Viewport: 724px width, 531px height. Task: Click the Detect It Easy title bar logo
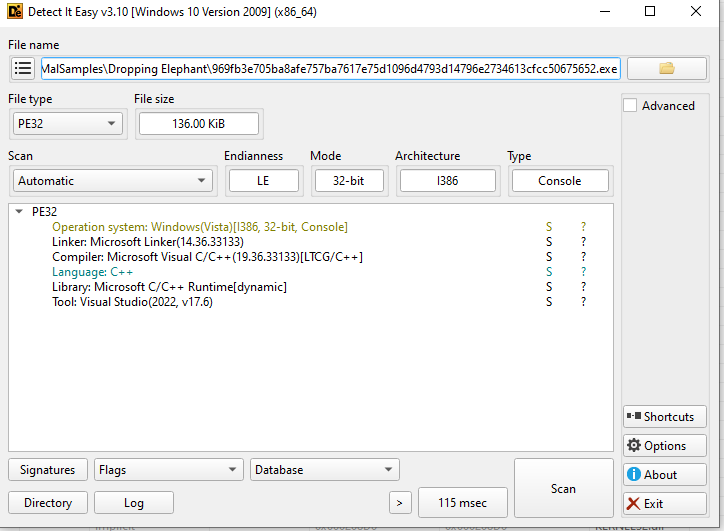point(15,12)
